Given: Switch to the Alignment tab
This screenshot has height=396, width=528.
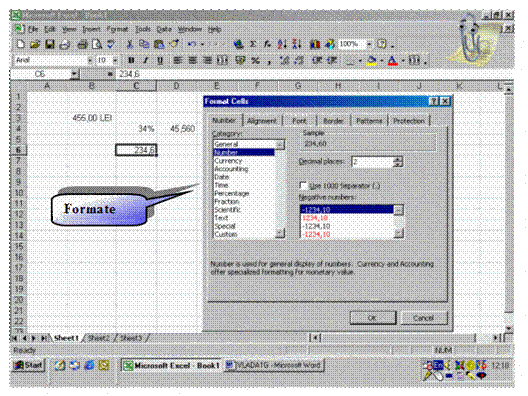Looking at the screenshot, I should point(262,121).
